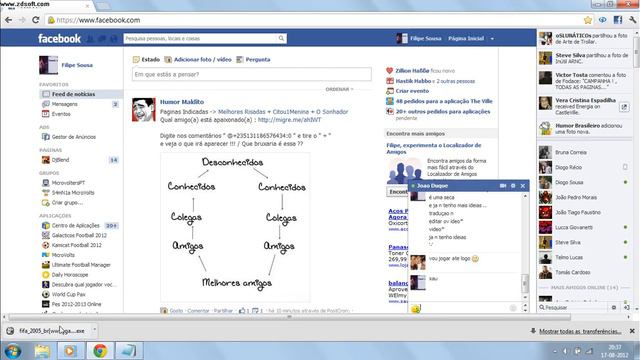Image resolution: width=640 pixels, height=360 pixels.
Task: Click chat friend search field Pesquisar
Action: pos(573,307)
